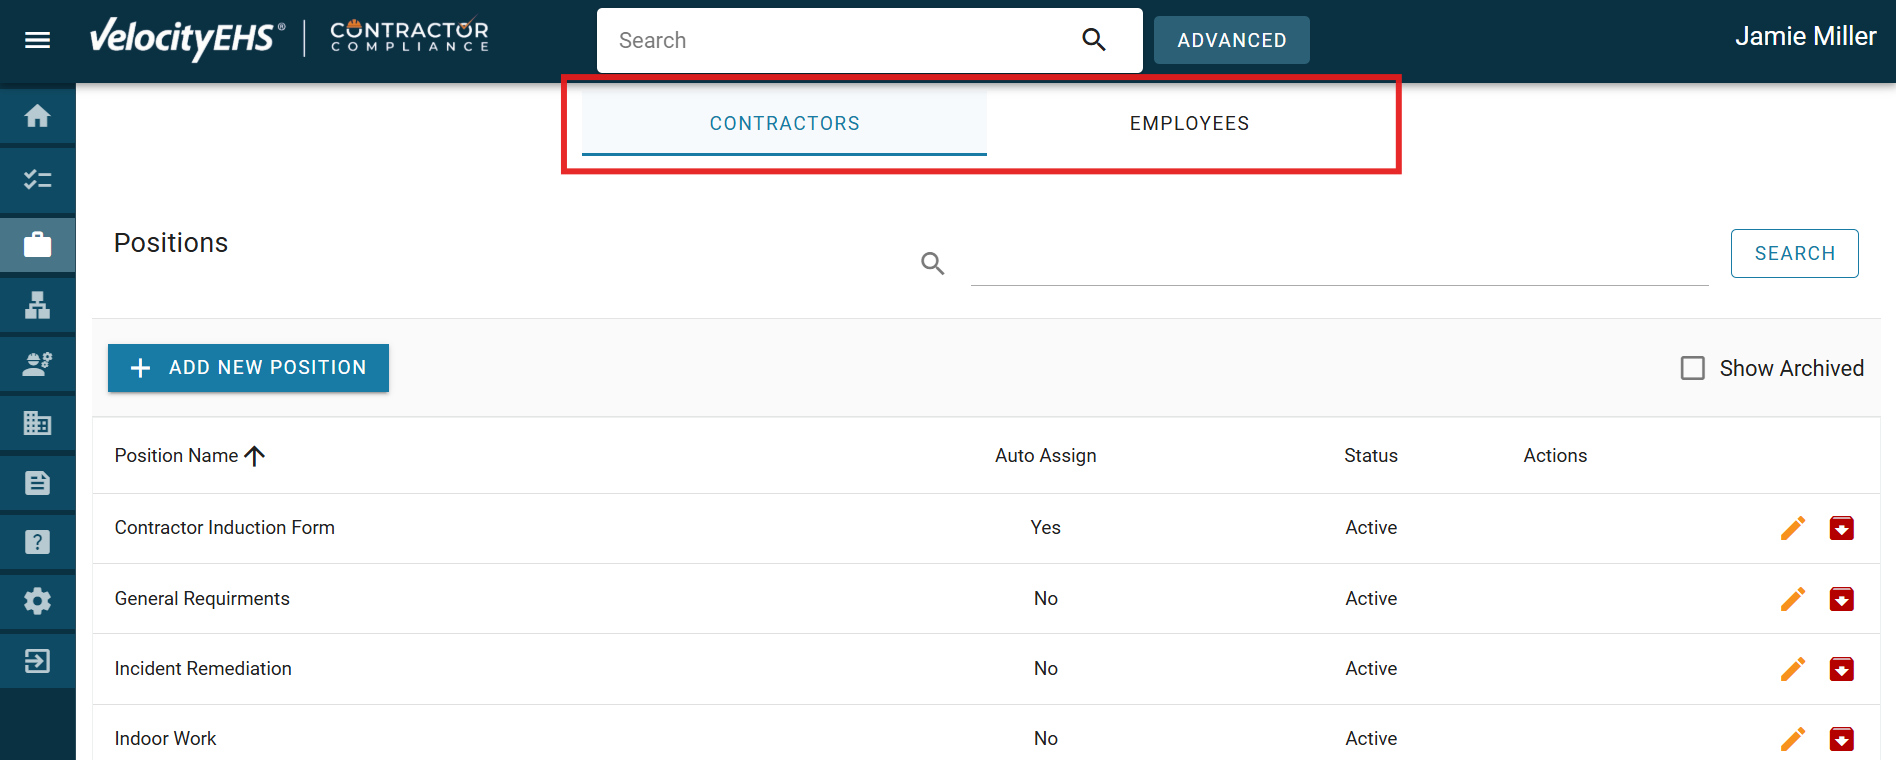This screenshot has height=760, width=1896.
Task: Select the contractors management sidebar icon
Action: [x=38, y=363]
